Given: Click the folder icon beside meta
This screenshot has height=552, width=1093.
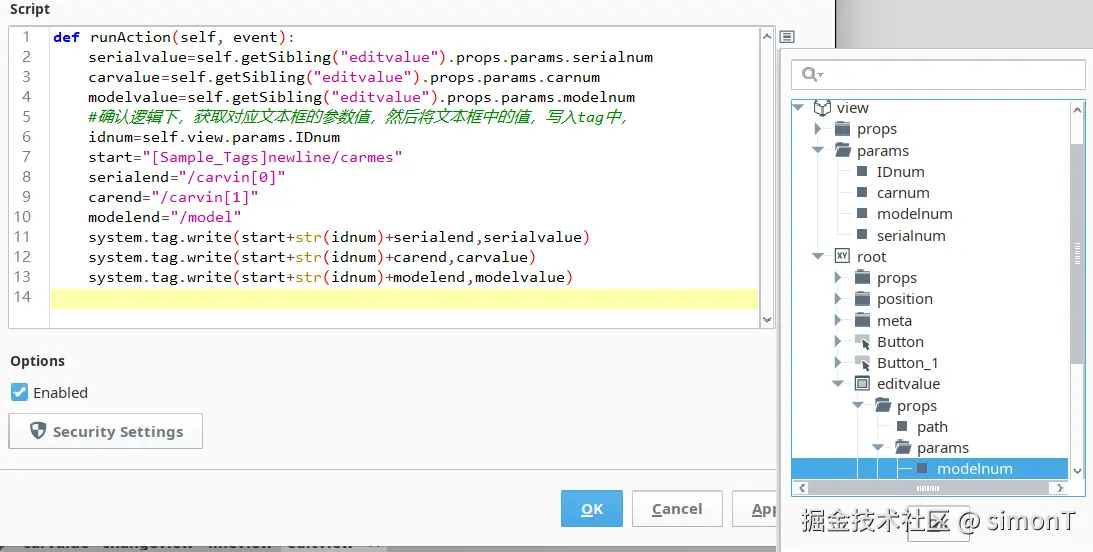Looking at the screenshot, I should click(862, 321).
